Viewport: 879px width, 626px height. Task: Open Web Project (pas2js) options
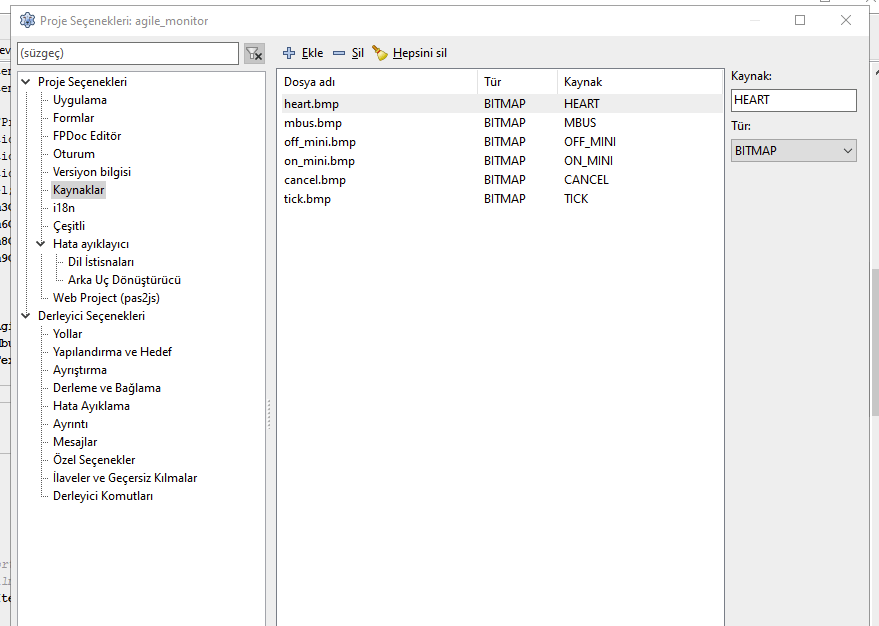click(106, 298)
